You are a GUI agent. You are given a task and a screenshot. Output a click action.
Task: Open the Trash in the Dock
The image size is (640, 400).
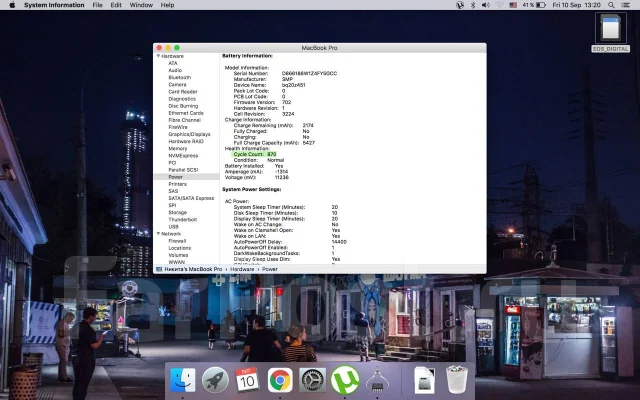click(457, 380)
